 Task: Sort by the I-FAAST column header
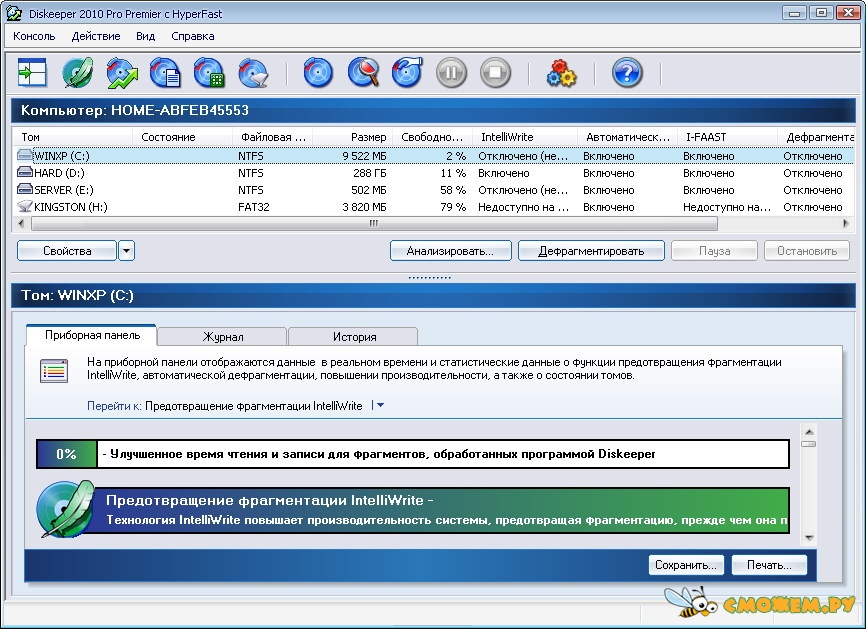point(727,137)
